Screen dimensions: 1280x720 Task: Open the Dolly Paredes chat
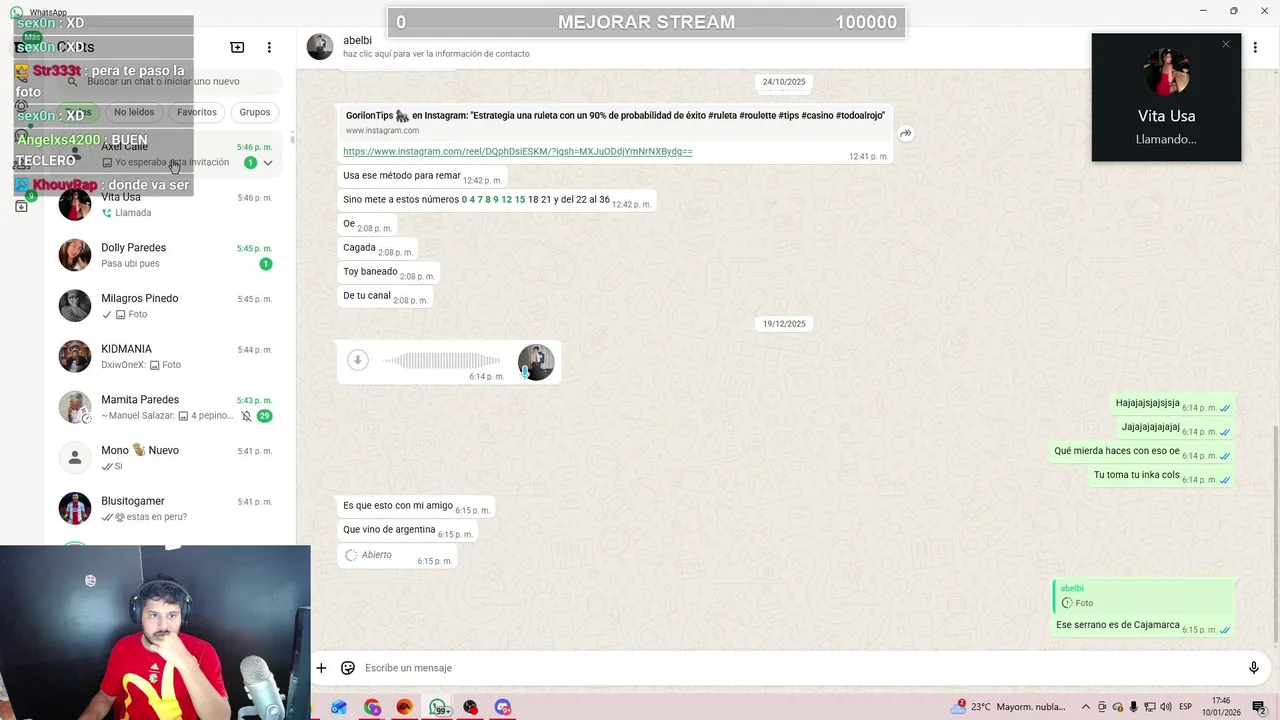pyautogui.click(x=166, y=255)
